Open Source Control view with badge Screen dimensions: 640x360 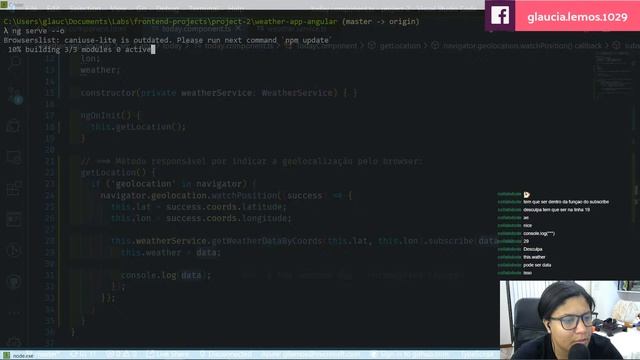pyautogui.click(x=15, y=95)
